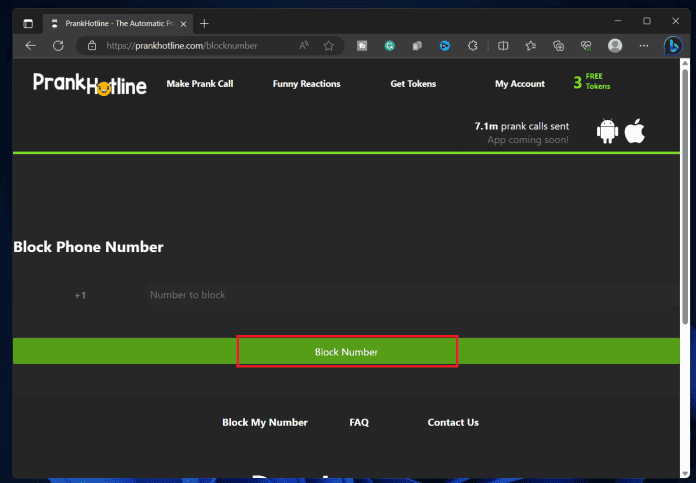Open the FAQ footer link
Viewport: 696px width, 483px height.
tap(359, 422)
